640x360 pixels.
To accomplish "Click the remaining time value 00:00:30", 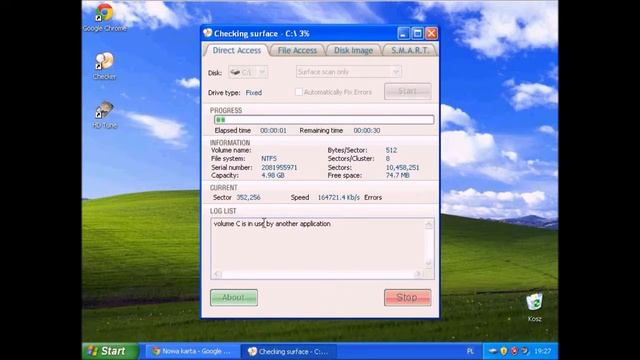I will 367,131.
